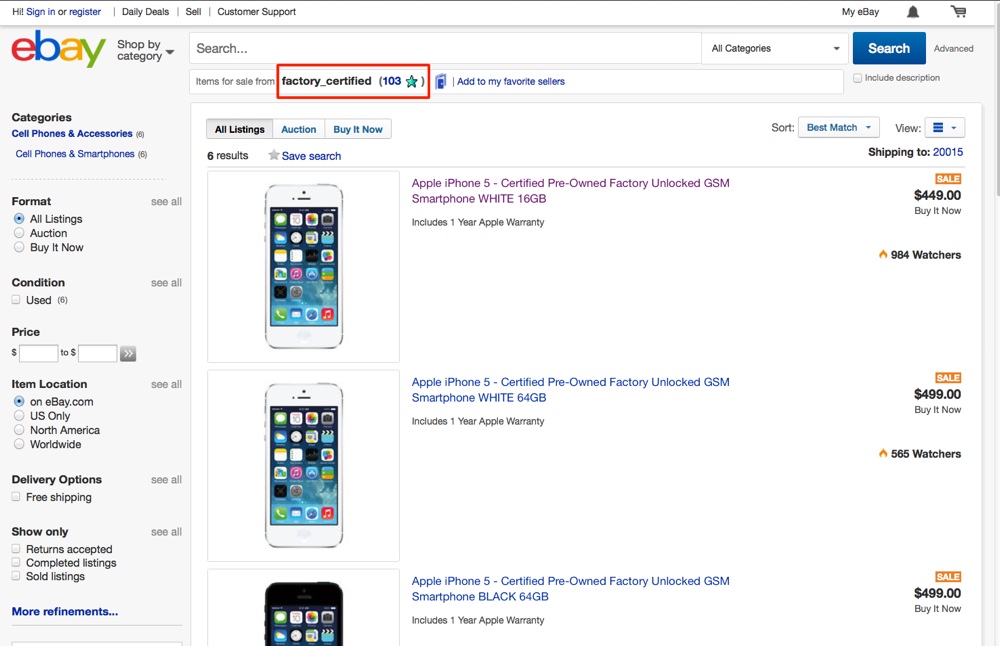Image resolution: width=1000 pixels, height=646 pixels.
Task: Click the SALE badge on $449.00 listing
Action: 948,179
